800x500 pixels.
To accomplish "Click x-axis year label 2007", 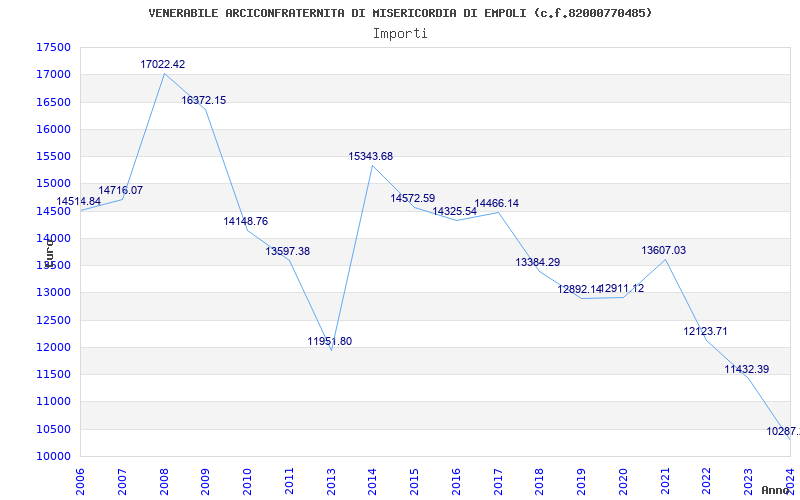I will pos(122,481).
